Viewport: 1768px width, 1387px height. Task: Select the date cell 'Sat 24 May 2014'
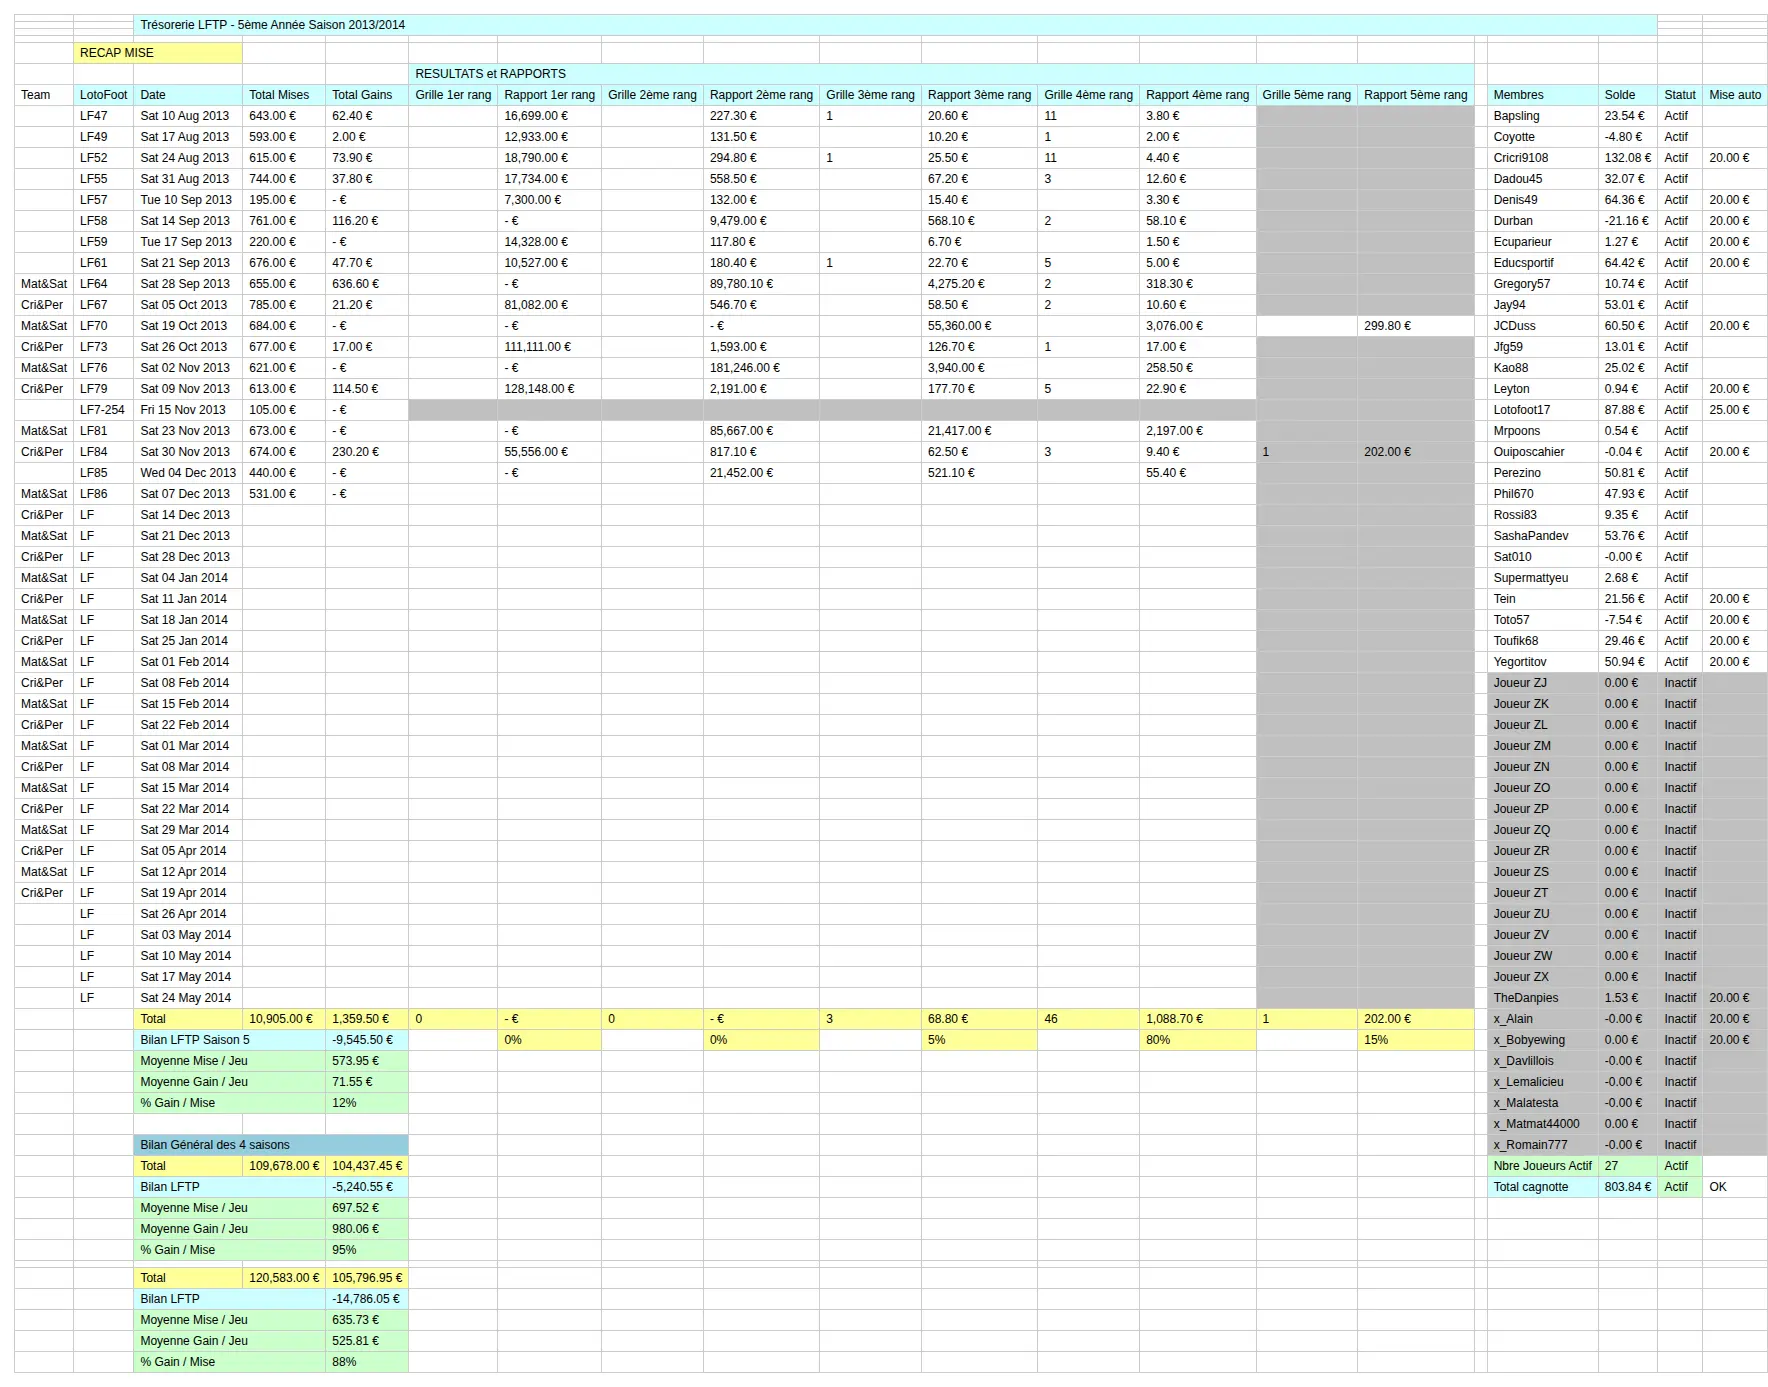click(188, 998)
